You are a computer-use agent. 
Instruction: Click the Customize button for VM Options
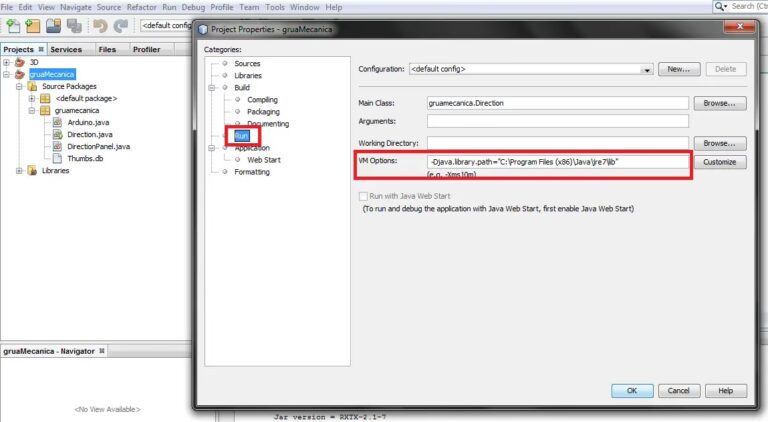720,162
